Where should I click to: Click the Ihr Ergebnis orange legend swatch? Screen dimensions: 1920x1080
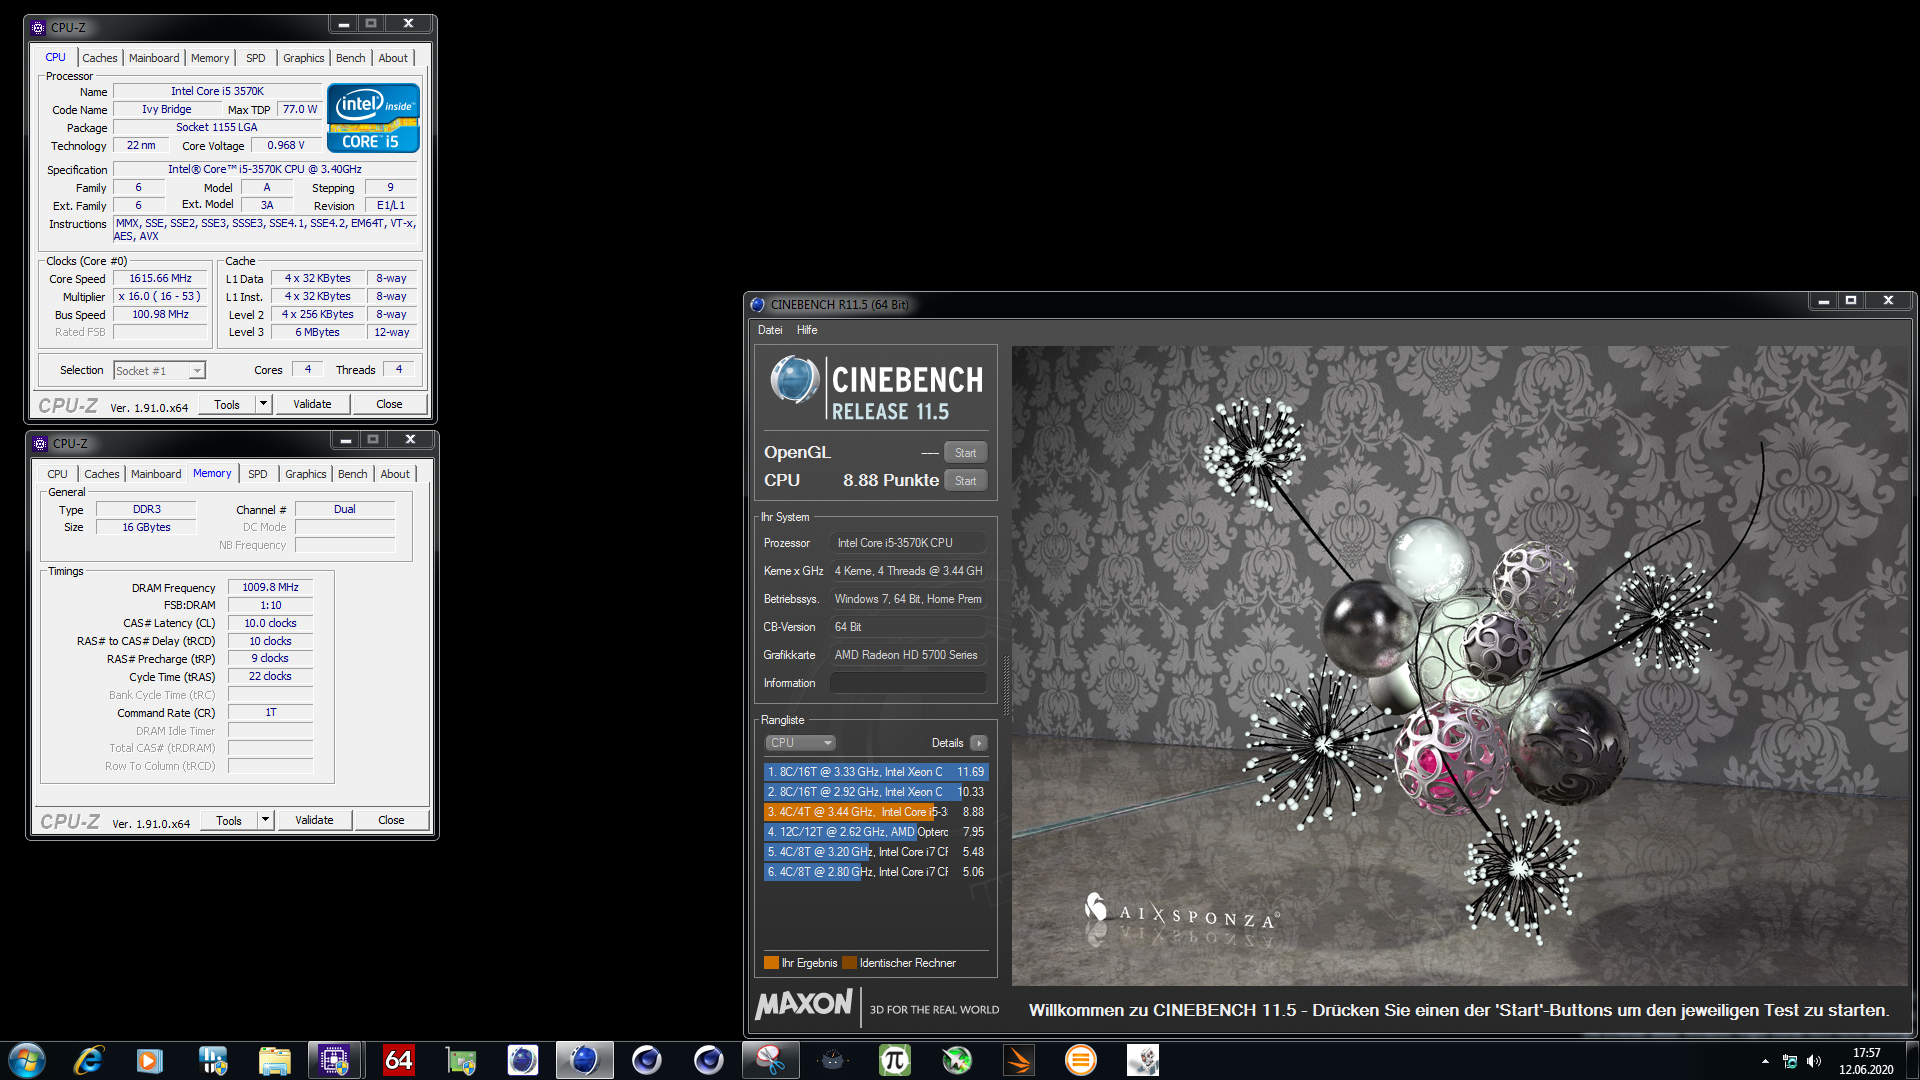[x=771, y=963]
